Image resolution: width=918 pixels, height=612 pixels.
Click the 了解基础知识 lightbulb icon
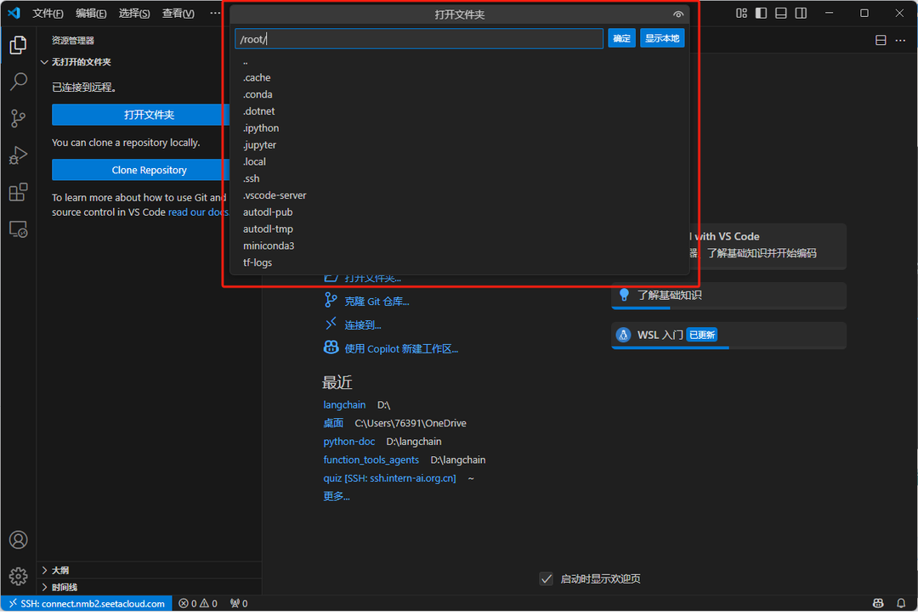624,295
